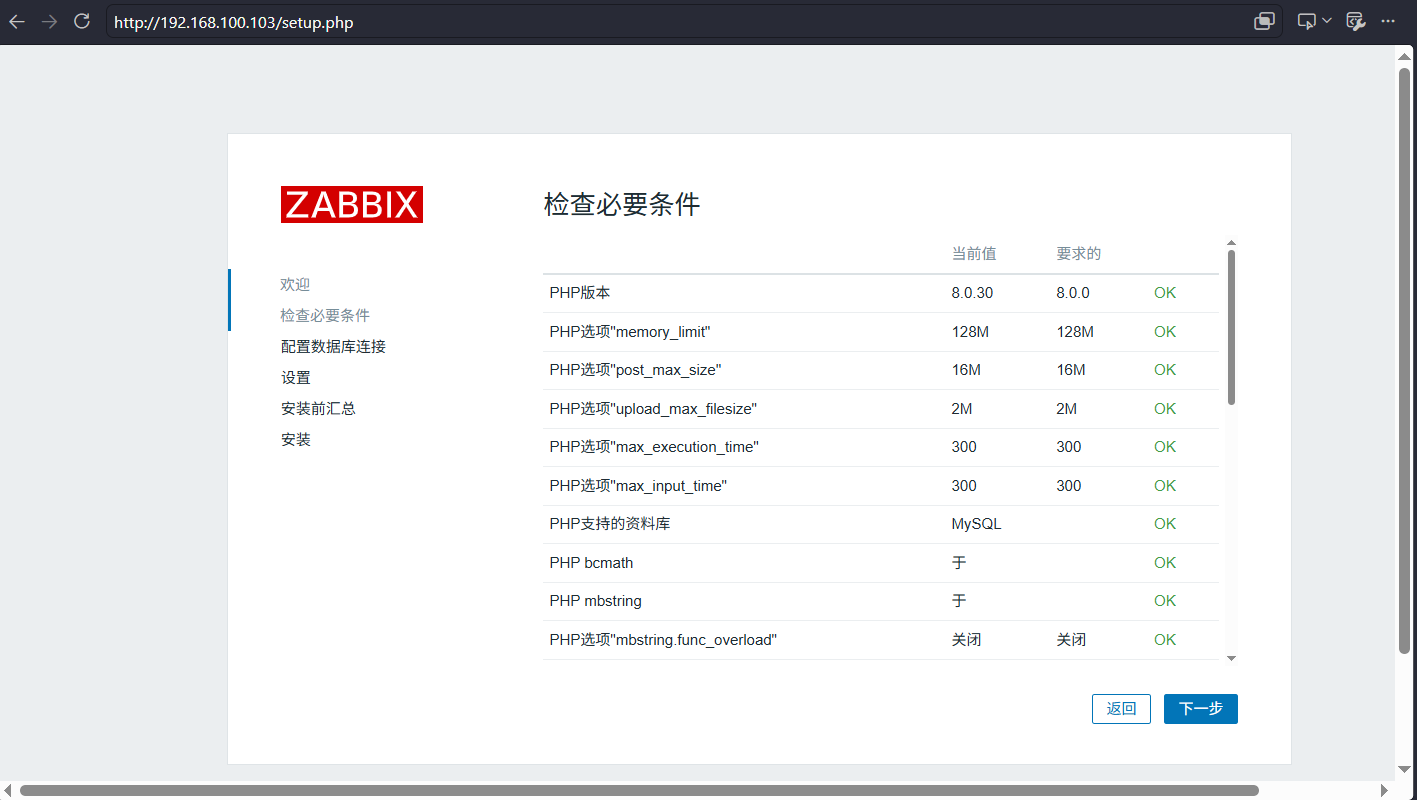
Task: Open the 设置 step in the sidebar
Action: pos(296,378)
